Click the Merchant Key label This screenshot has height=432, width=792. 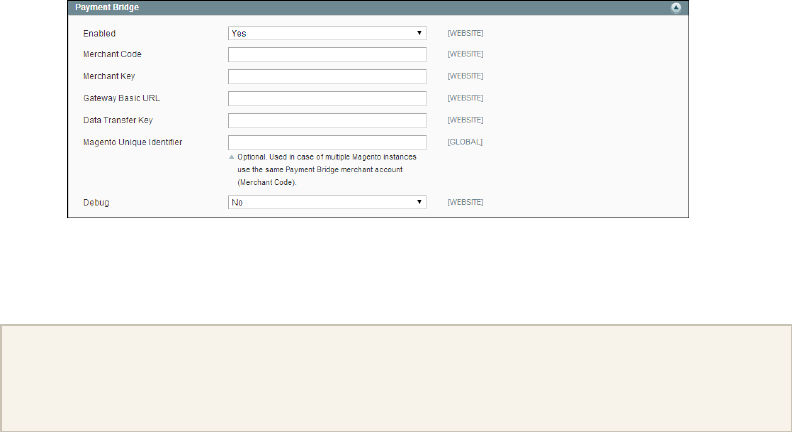[109, 76]
